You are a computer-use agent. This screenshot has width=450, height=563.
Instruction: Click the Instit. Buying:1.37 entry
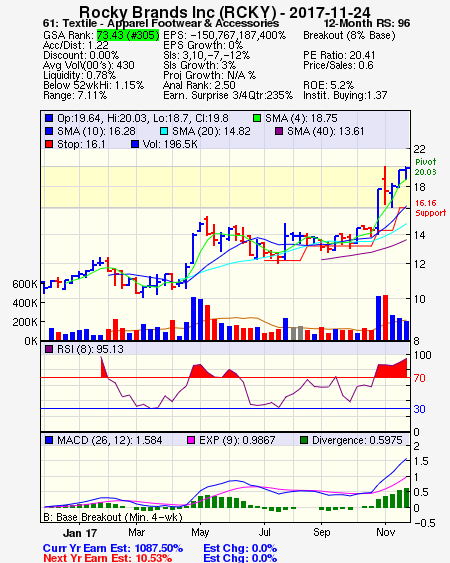click(345, 96)
